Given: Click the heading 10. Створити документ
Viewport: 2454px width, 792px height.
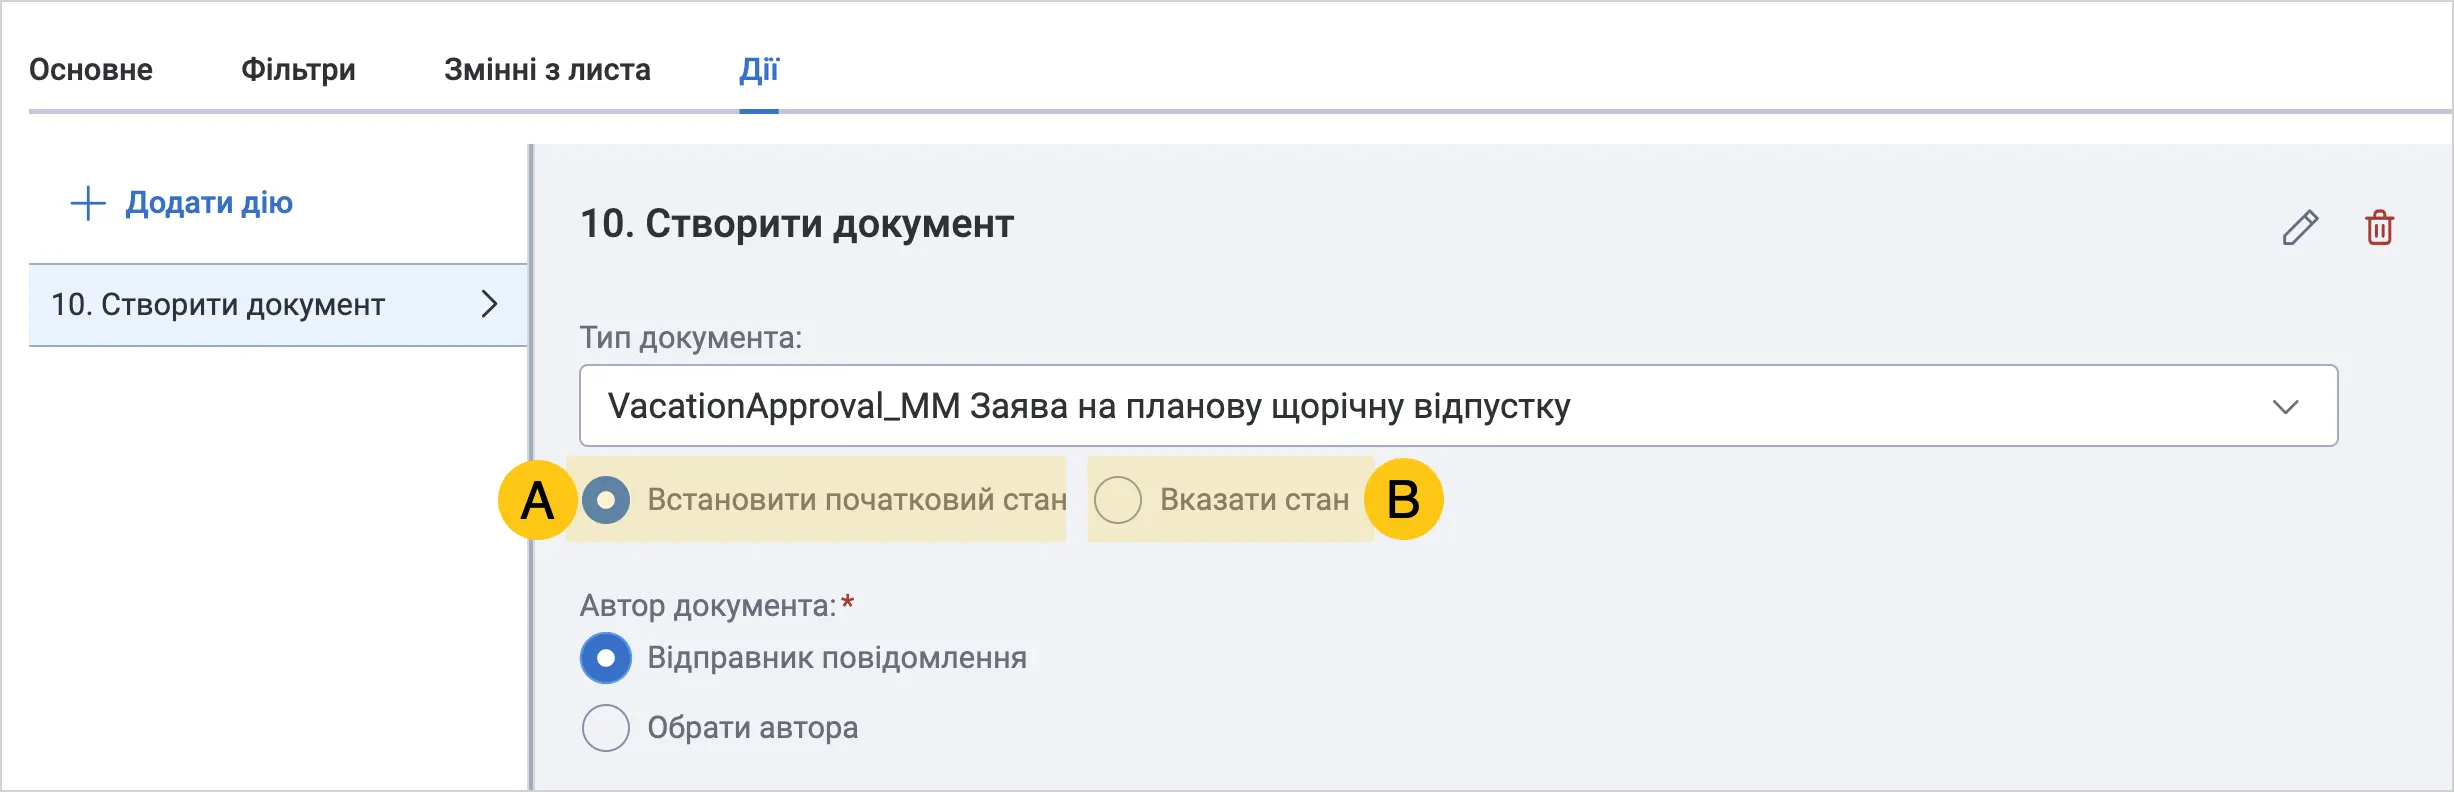Looking at the screenshot, I should pyautogui.click(x=797, y=224).
